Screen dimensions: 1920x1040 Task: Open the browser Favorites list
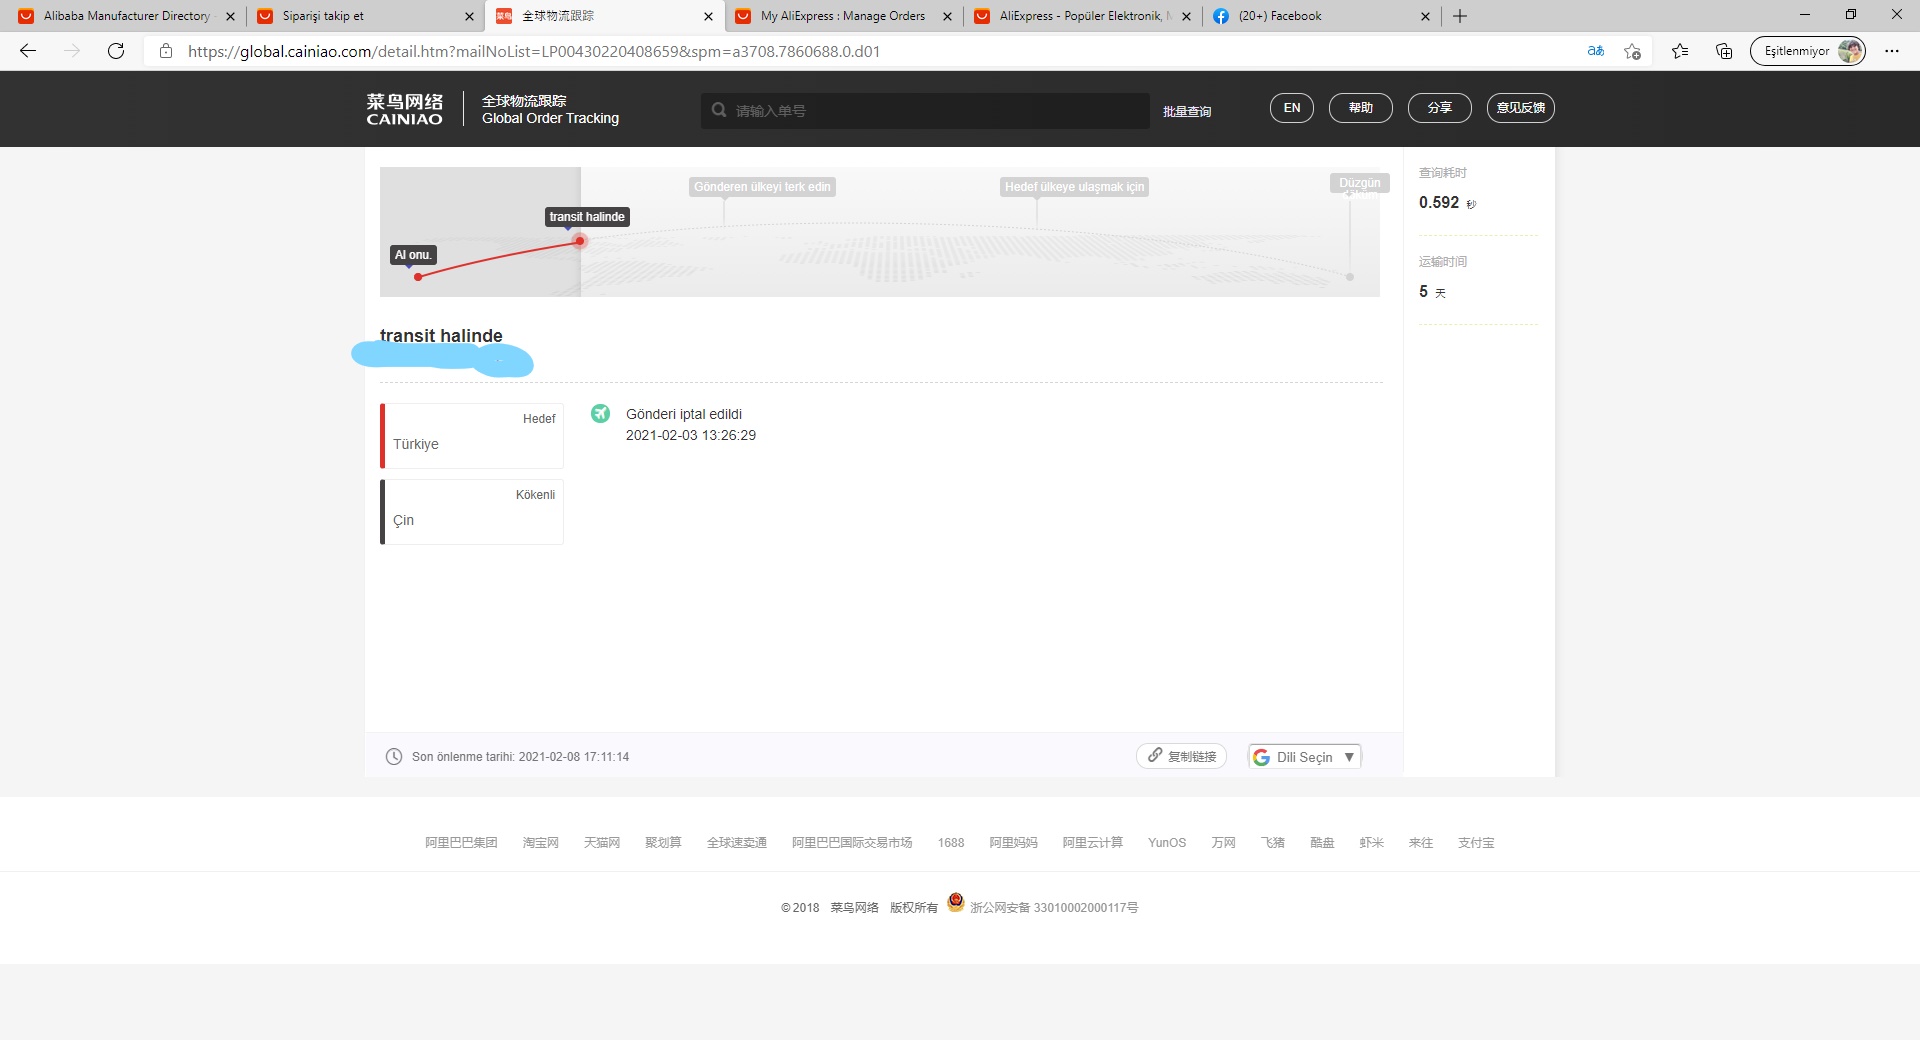[1680, 51]
